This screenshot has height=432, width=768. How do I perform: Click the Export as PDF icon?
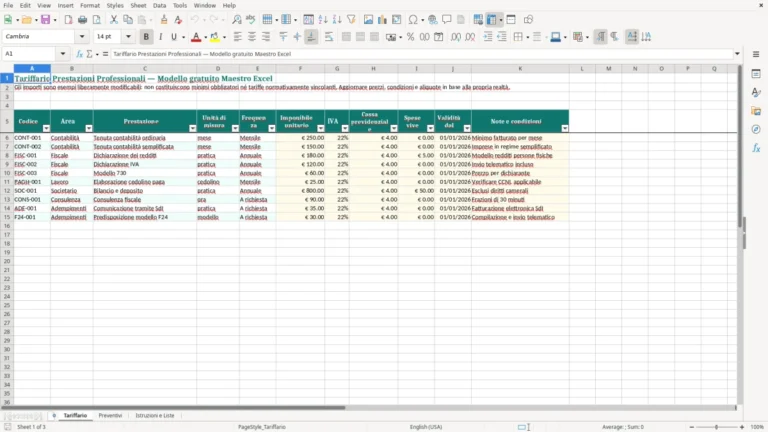point(68,20)
